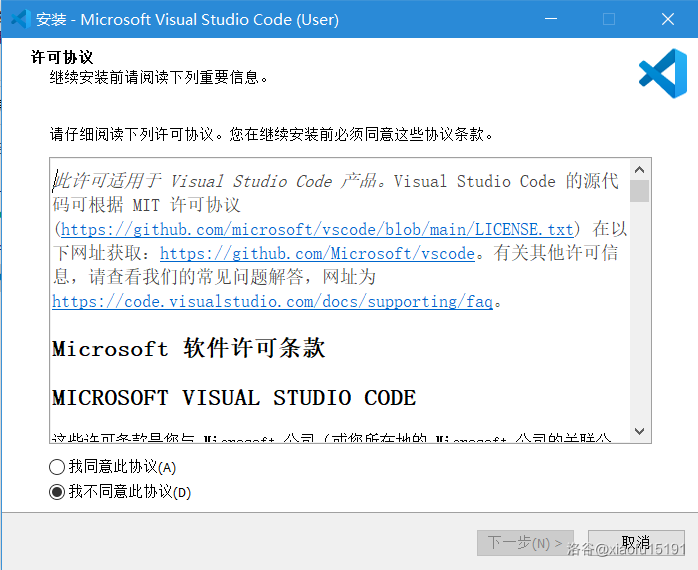Open the code.visualstudio.com FAQ link
The width and height of the screenshot is (698, 570).
click(x=272, y=301)
